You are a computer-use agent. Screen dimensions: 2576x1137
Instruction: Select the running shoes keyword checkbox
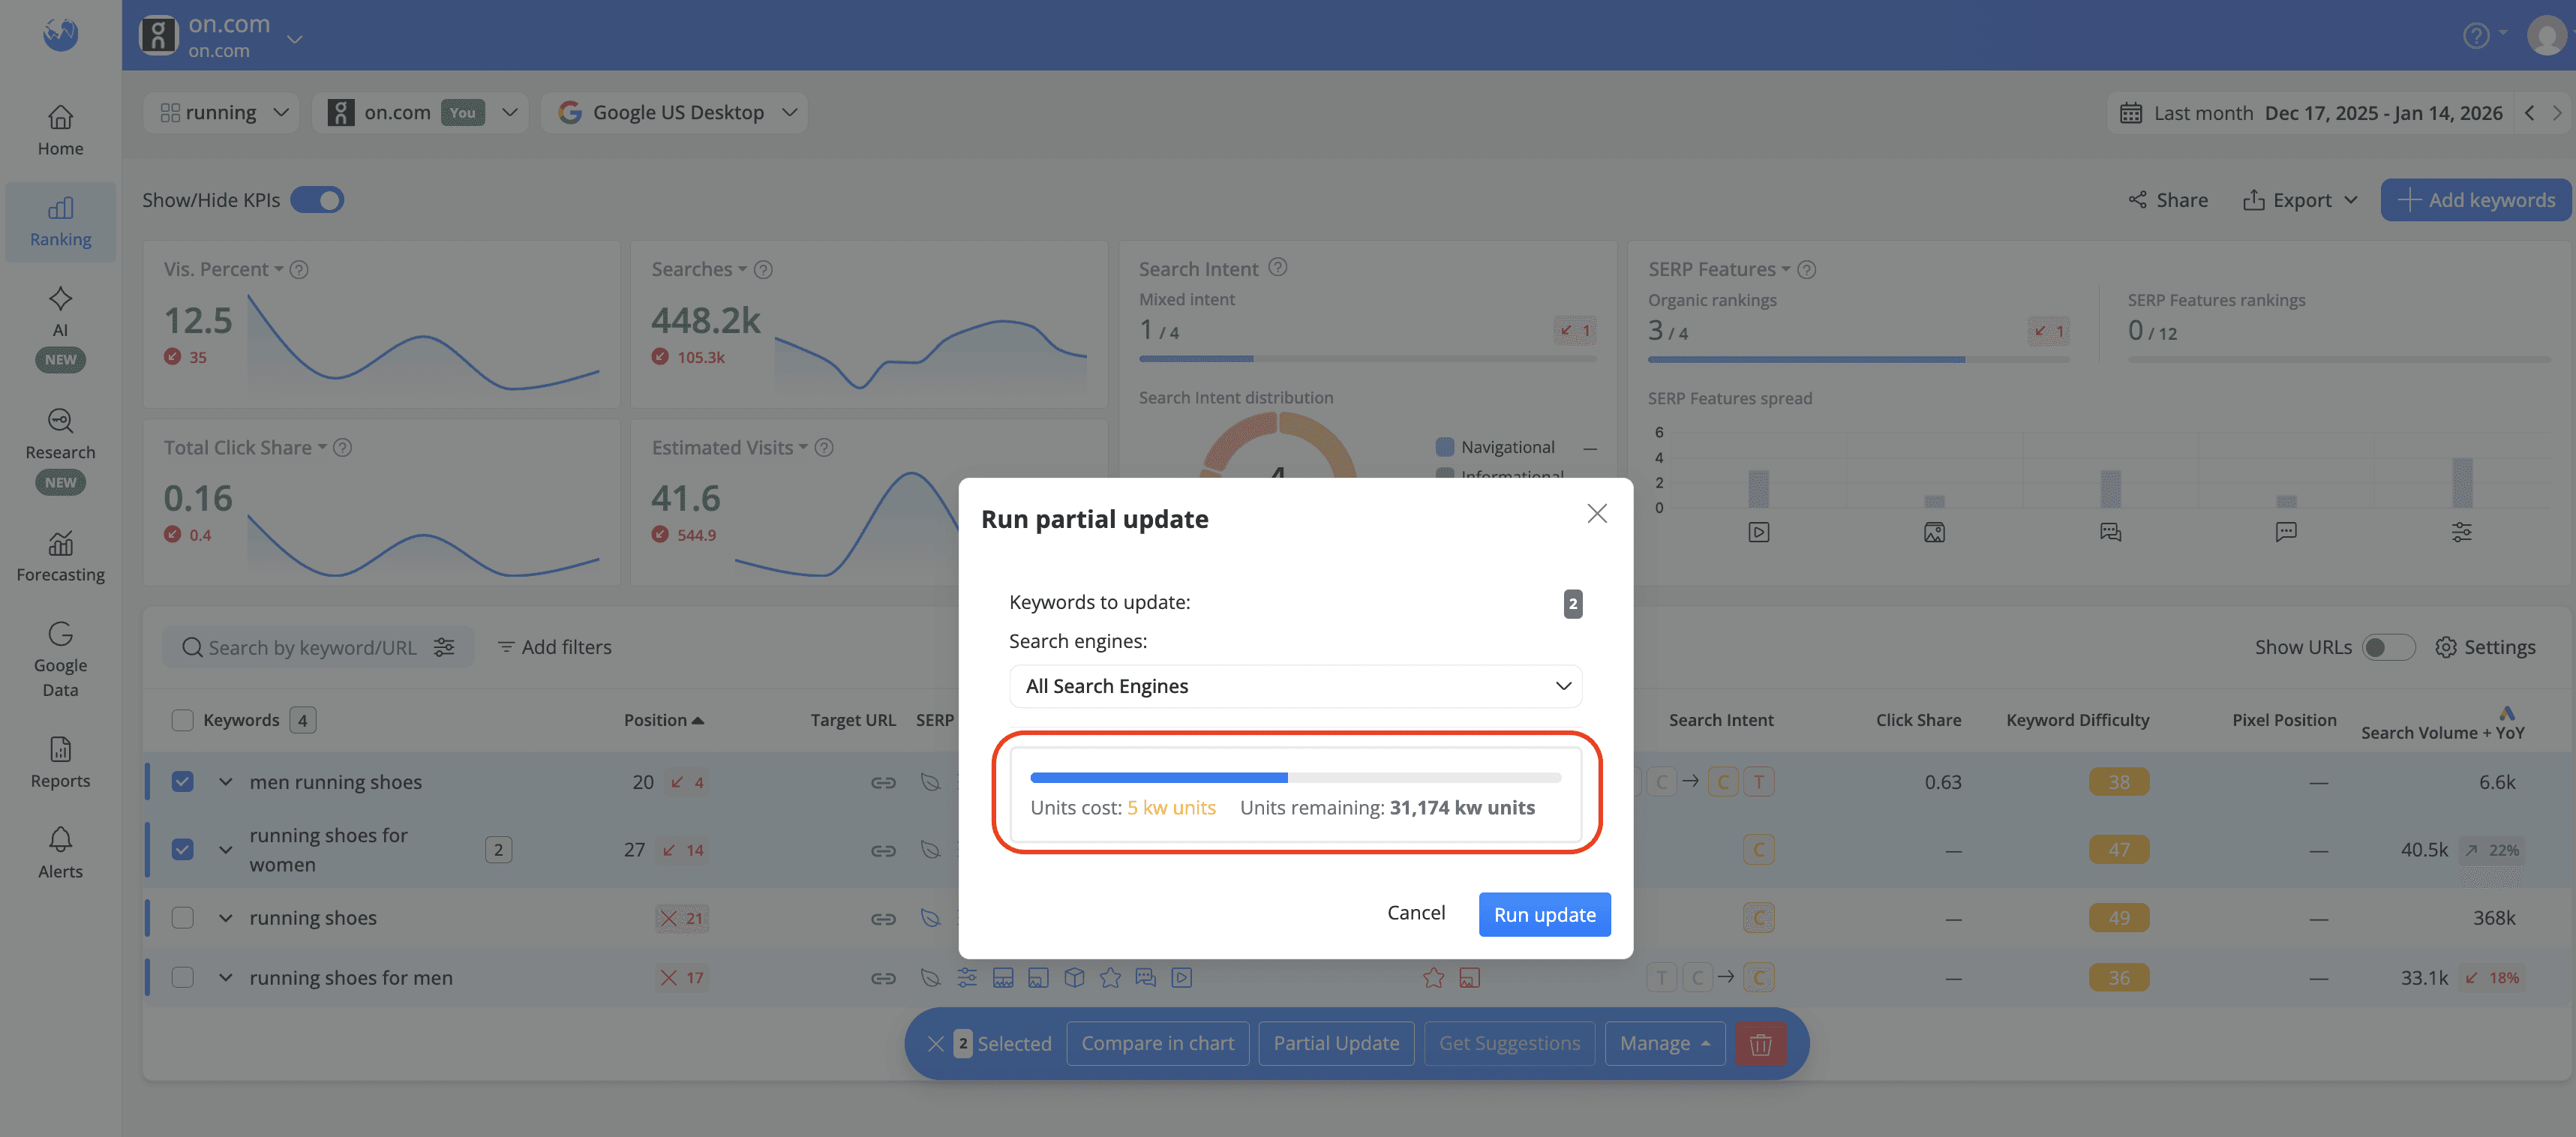[x=183, y=917]
